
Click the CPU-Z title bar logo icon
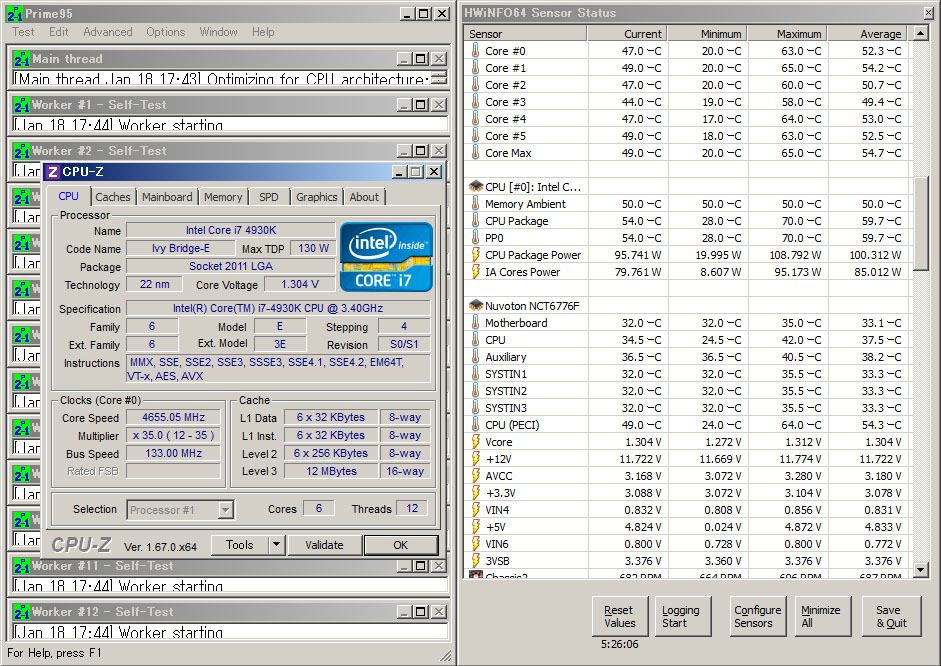tap(53, 172)
